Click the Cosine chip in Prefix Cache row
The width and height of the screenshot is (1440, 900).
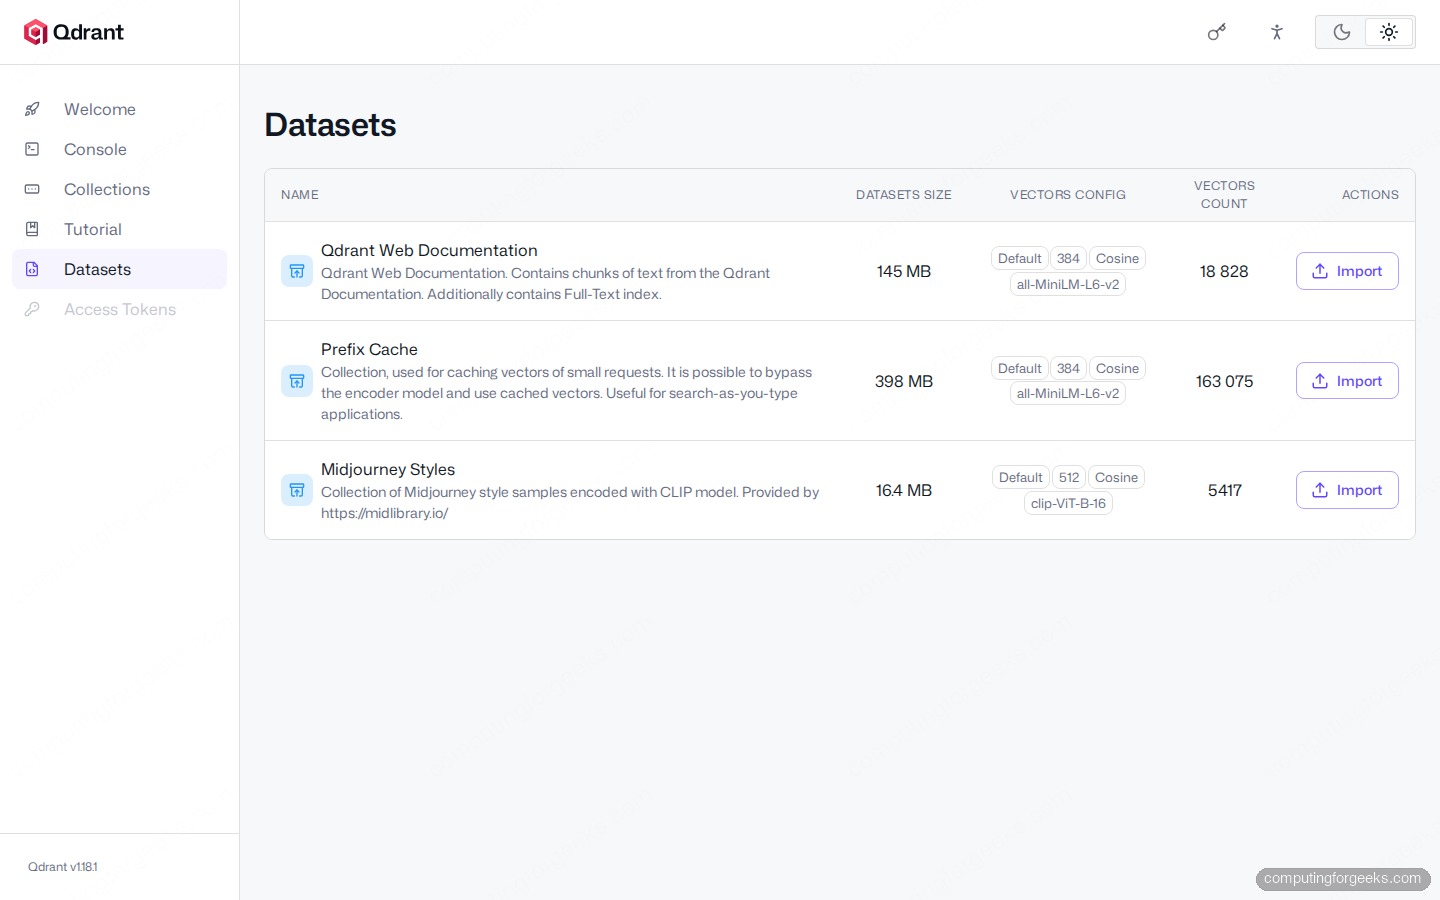[1117, 368]
